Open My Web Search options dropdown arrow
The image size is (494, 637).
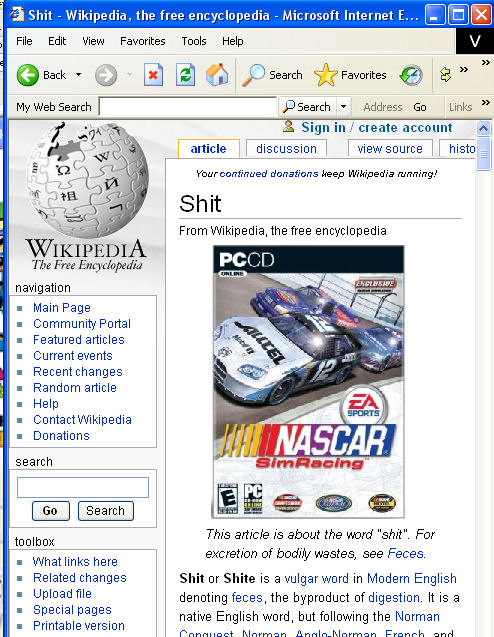(343, 107)
